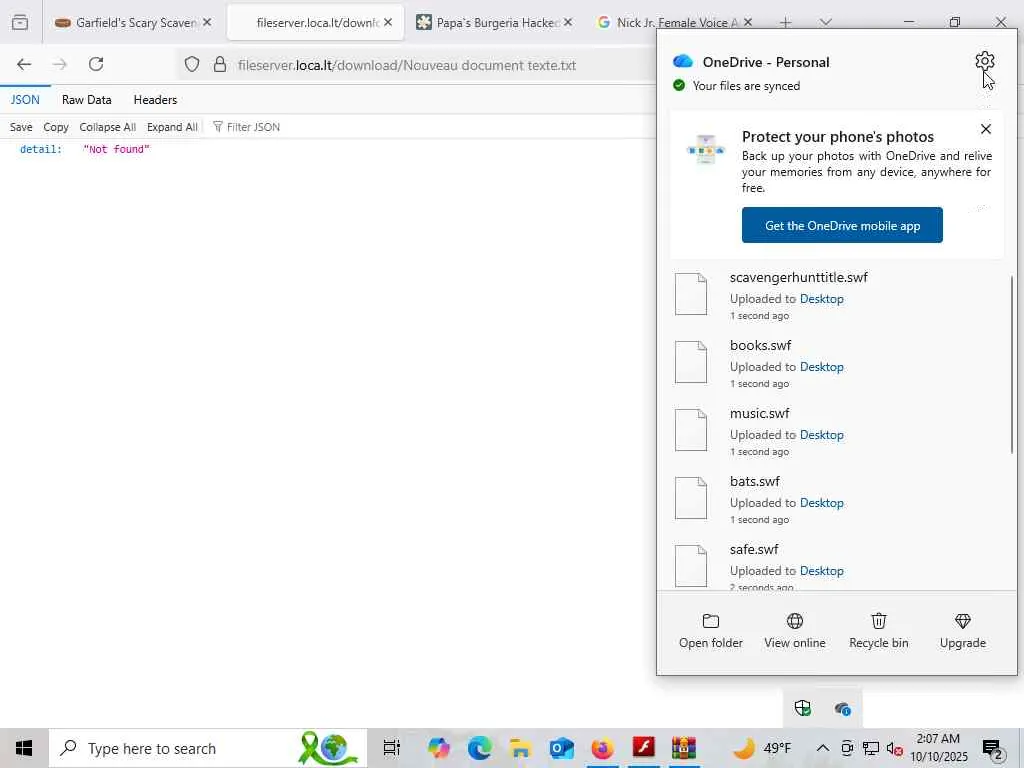Viewport: 1024px width, 768px height.
Task: Switch to the Raw Data tab
Action: point(86,99)
